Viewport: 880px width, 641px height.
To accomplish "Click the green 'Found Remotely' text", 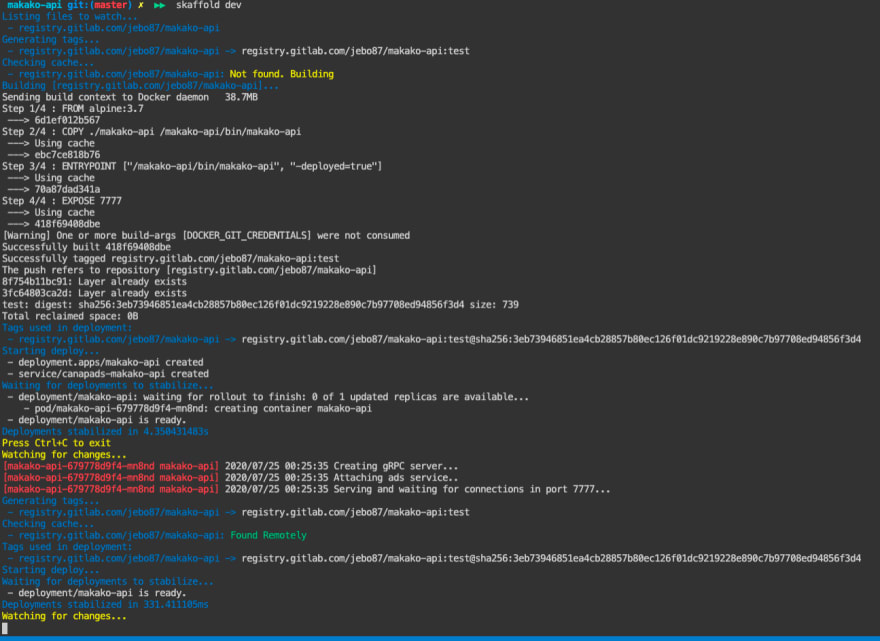I will [x=268, y=535].
